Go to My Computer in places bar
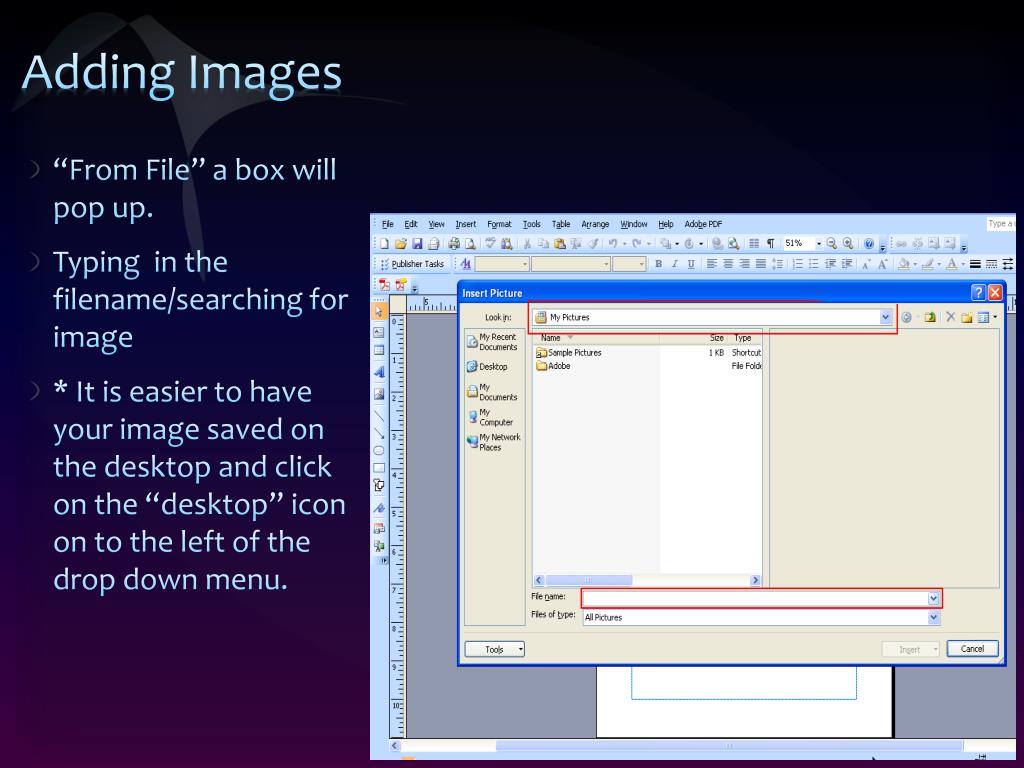Screen dimensions: 1024x768 click(491, 417)
